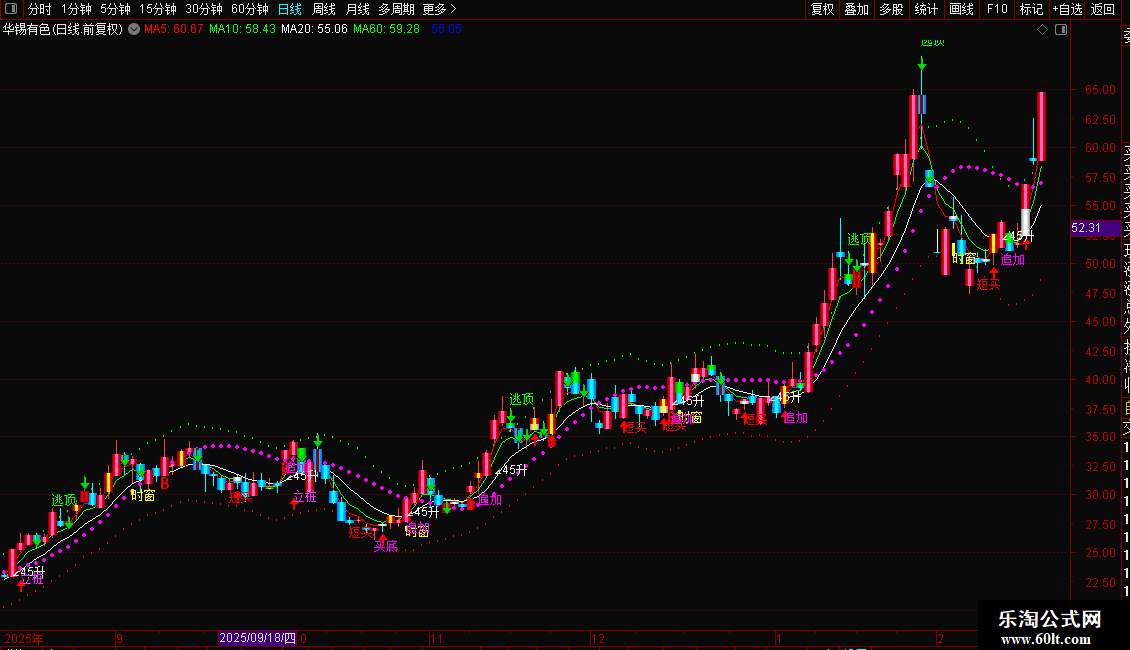Toggle 多股 multi-stock view
The width and height of the screenshot is (1130, 650).
891,9
